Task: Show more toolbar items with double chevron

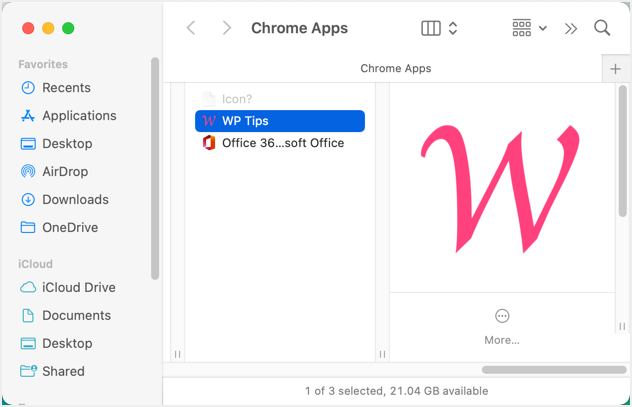Action: [571, 28]
